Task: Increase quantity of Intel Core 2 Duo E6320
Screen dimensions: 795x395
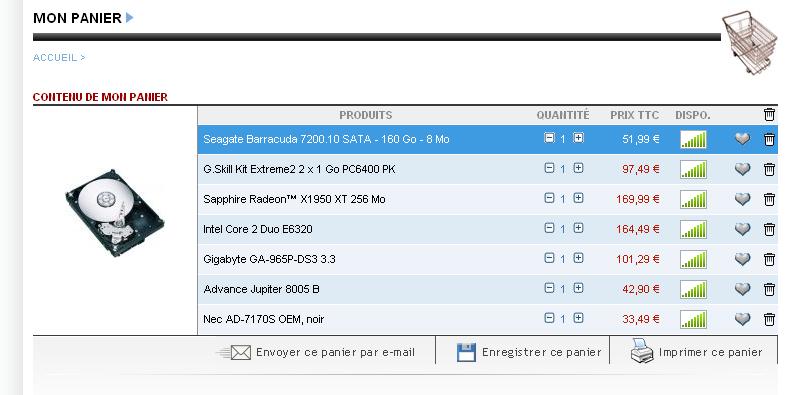Action: 579,228
